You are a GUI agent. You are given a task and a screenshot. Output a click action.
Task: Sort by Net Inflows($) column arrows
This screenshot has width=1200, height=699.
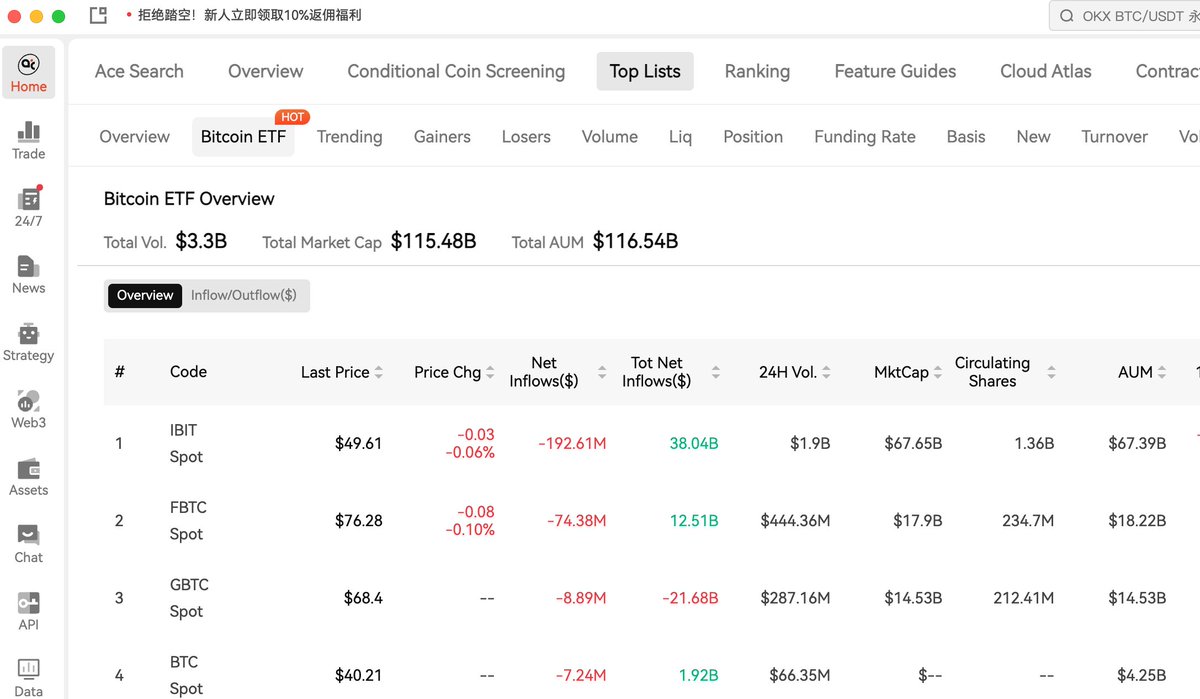602,372
